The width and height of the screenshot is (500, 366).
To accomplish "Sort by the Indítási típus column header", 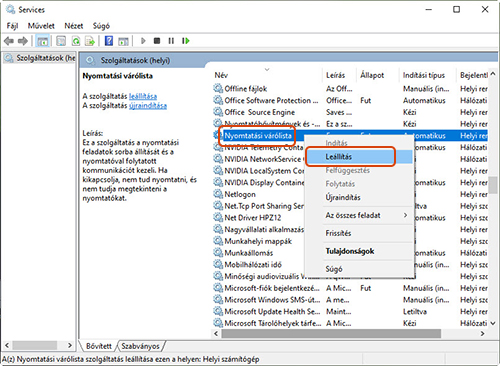I will 427,75.
